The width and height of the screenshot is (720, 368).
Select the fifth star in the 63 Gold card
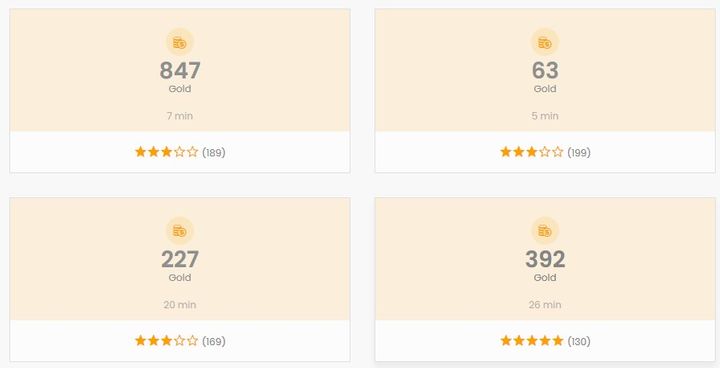tap(557, 152)
